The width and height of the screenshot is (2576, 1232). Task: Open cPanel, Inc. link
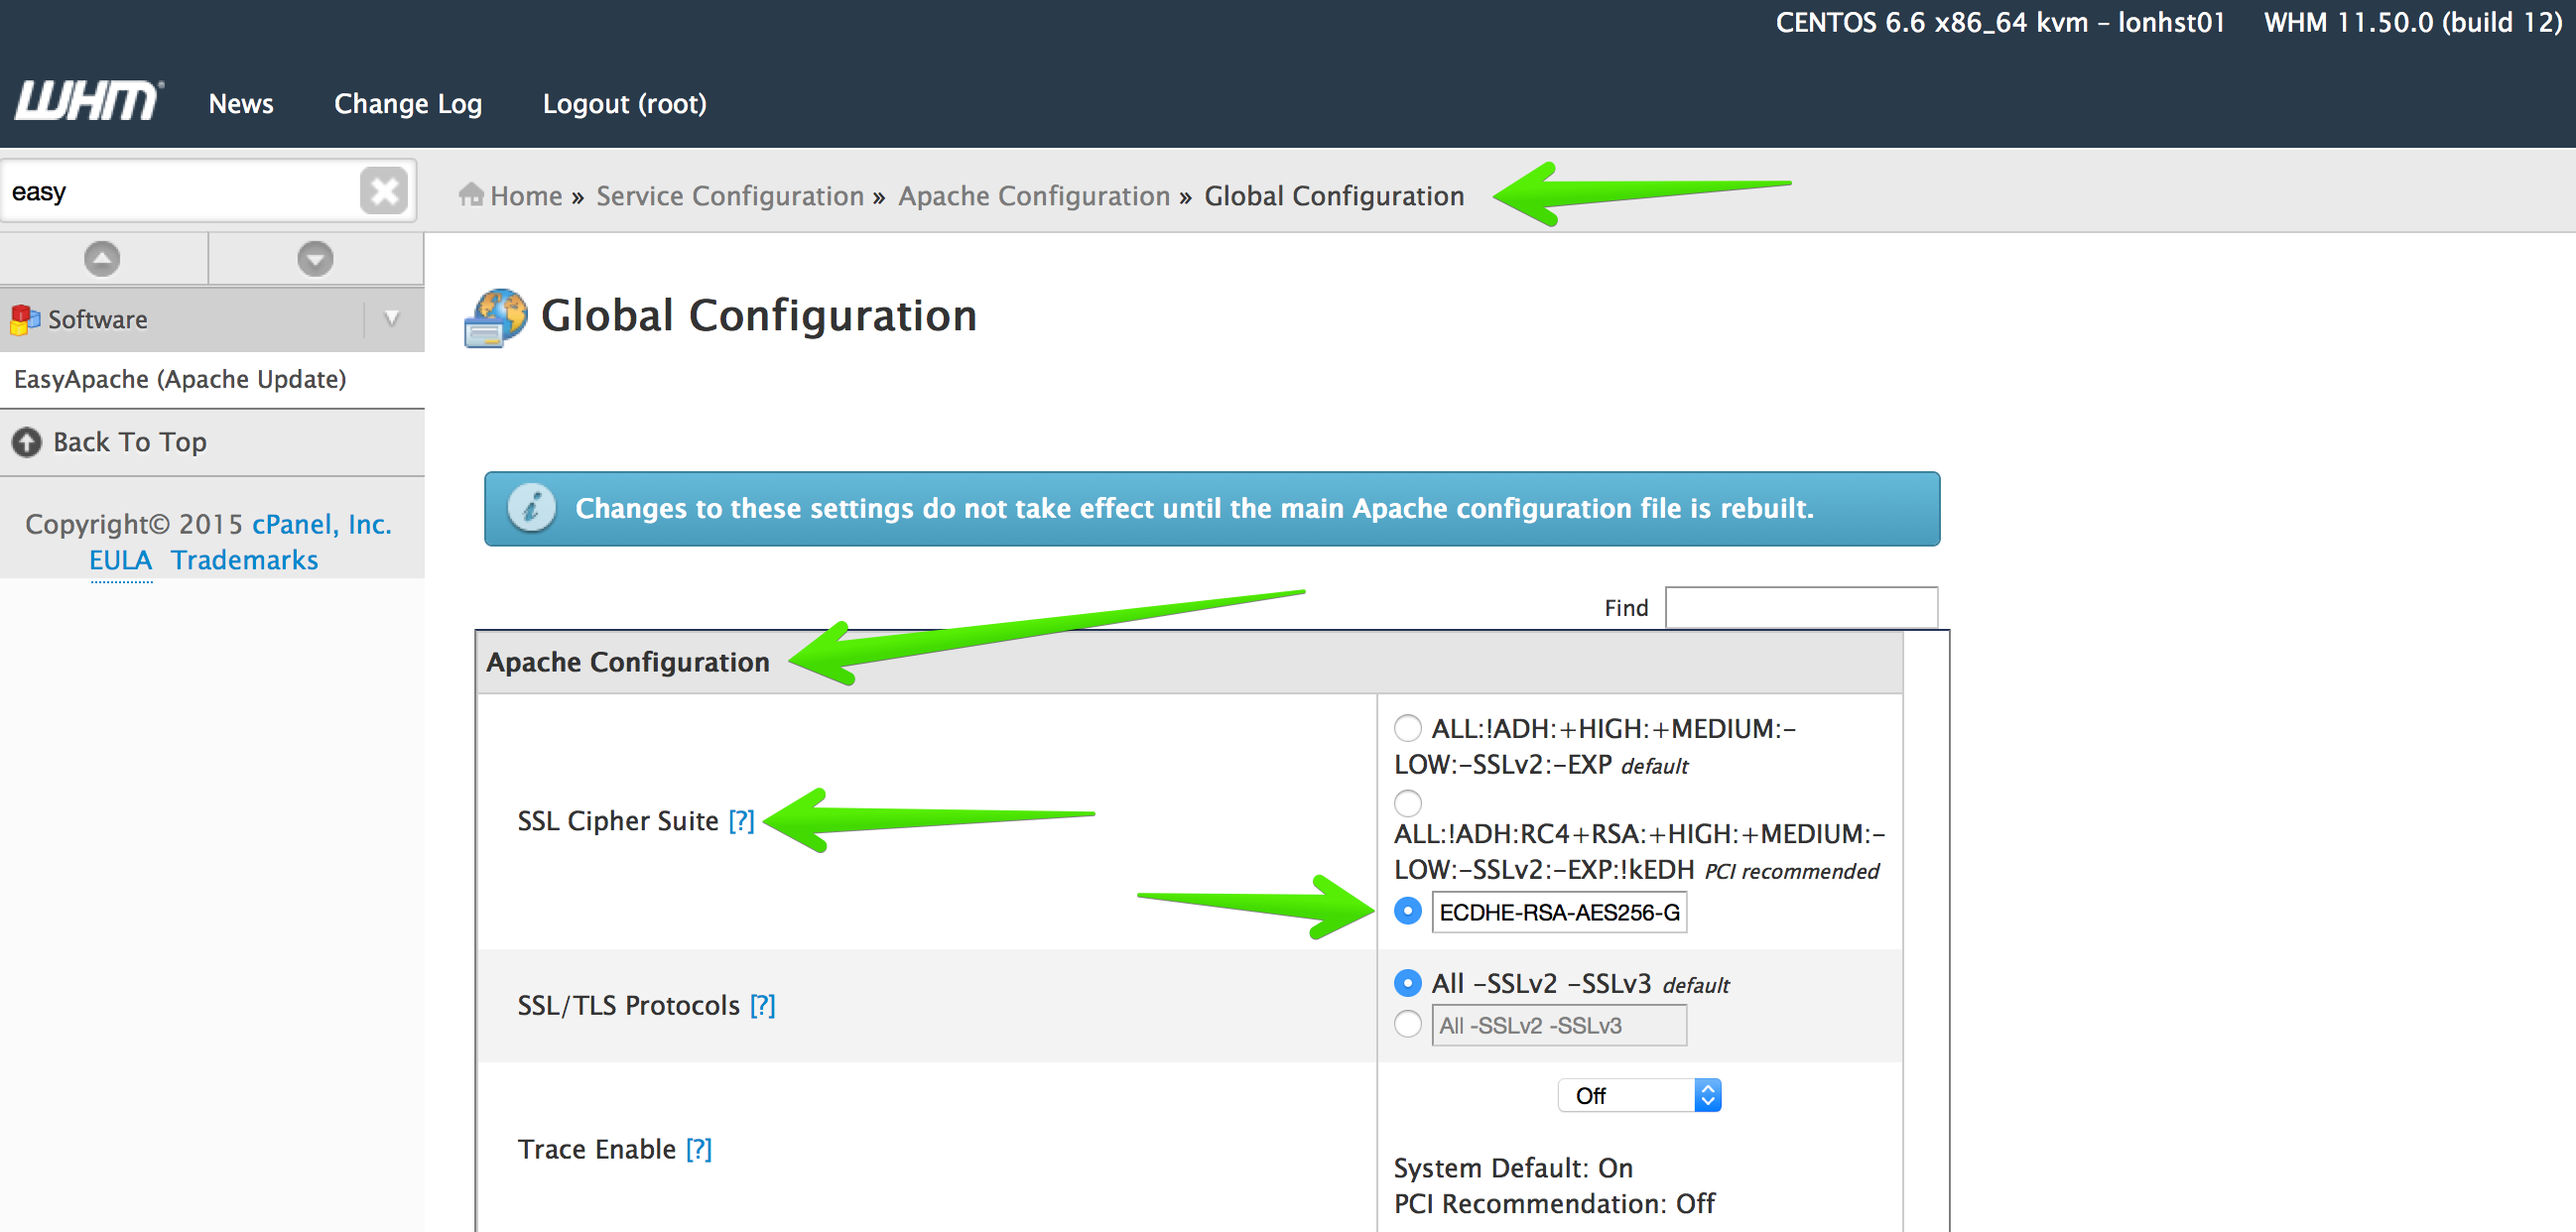tap(322, 524)
